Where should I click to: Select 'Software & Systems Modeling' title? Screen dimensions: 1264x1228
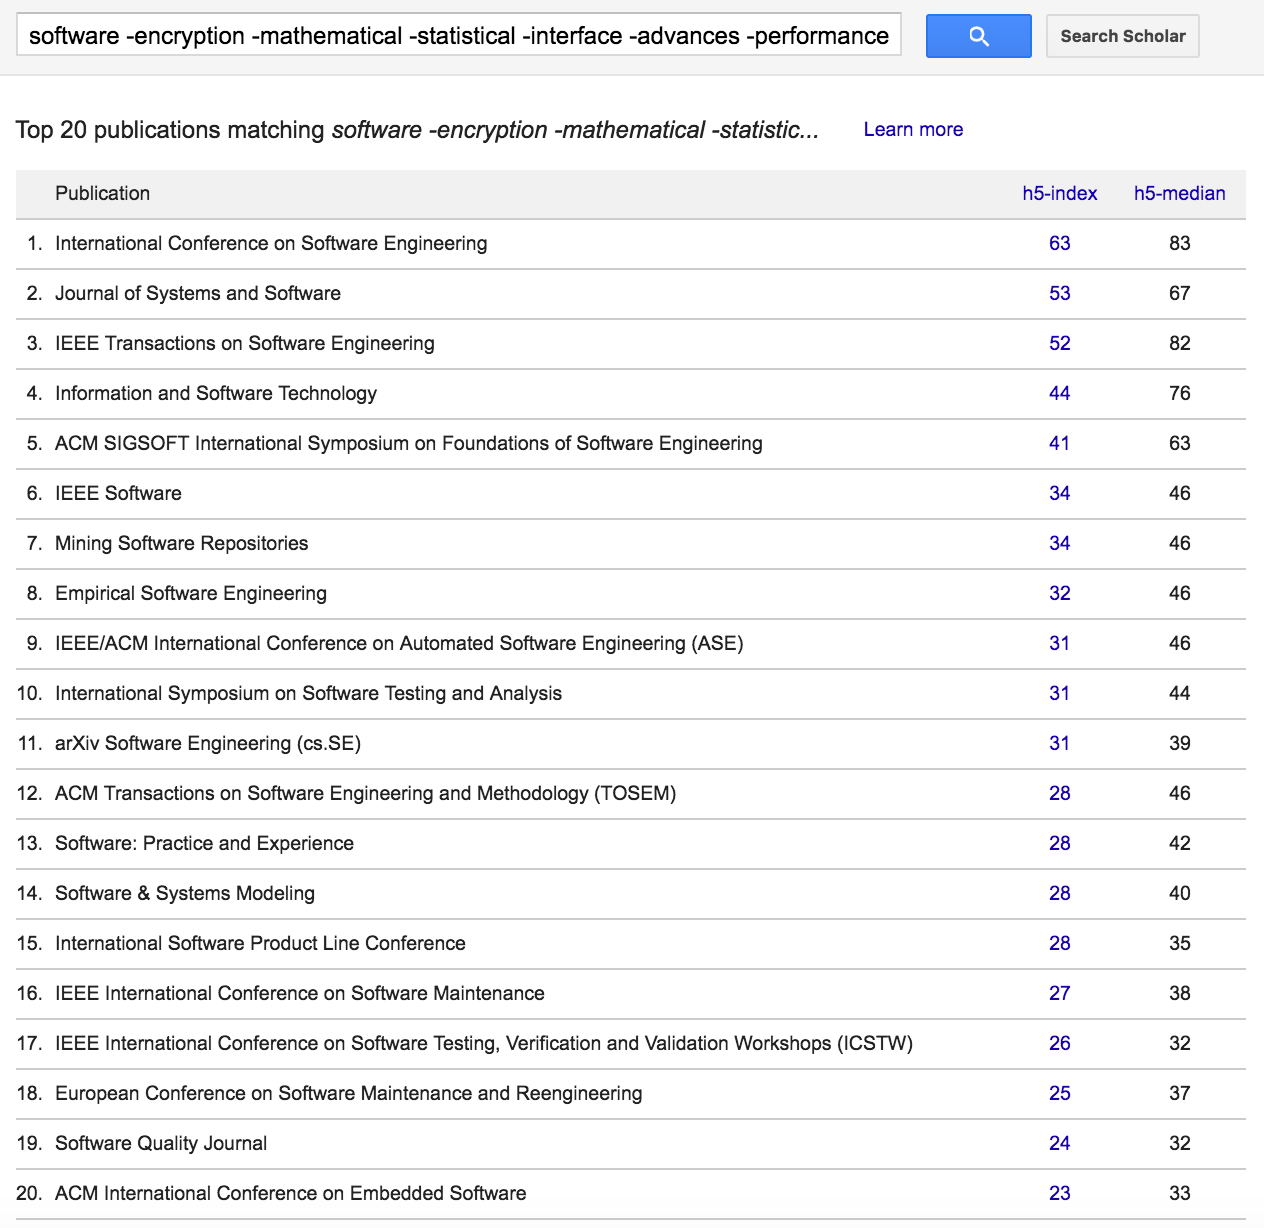(185, 893)
